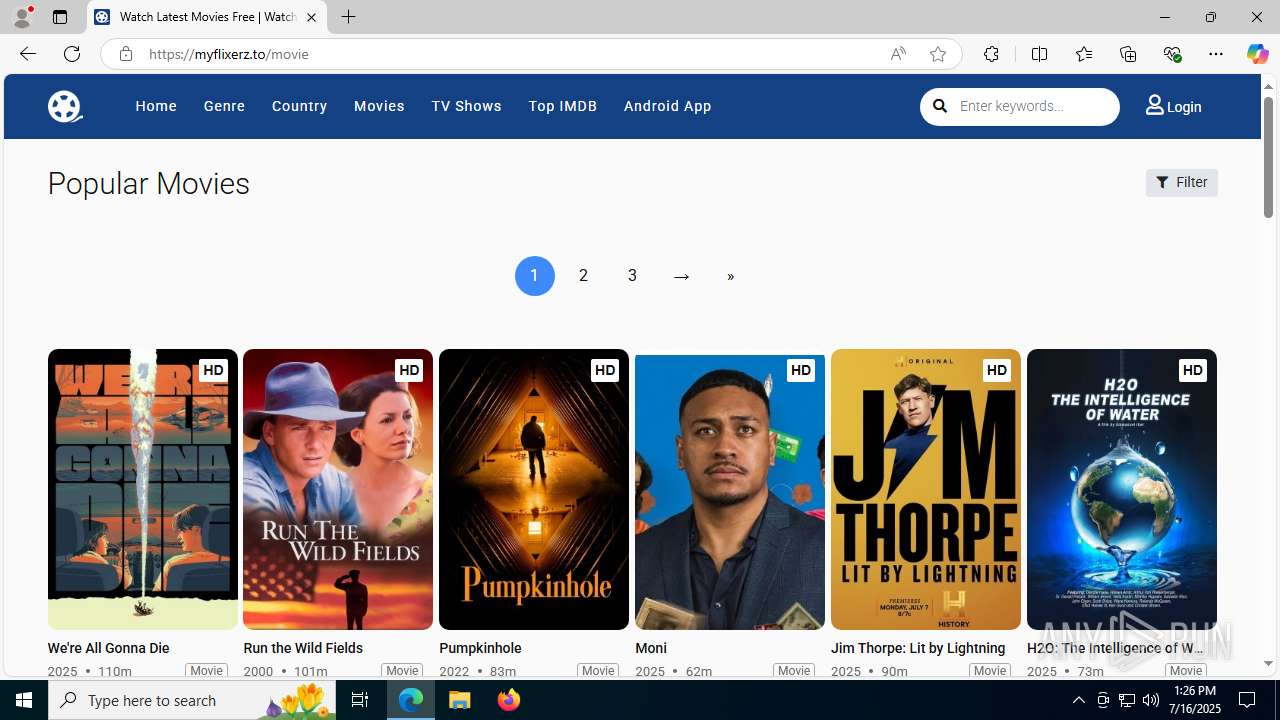Click next page arrow
1280x720 pixels.
point(681,276)
